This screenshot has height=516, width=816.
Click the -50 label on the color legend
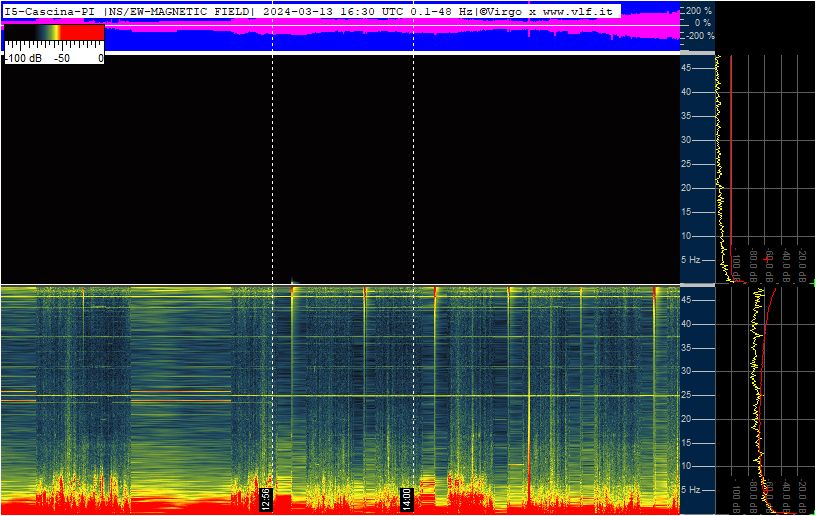62,58
